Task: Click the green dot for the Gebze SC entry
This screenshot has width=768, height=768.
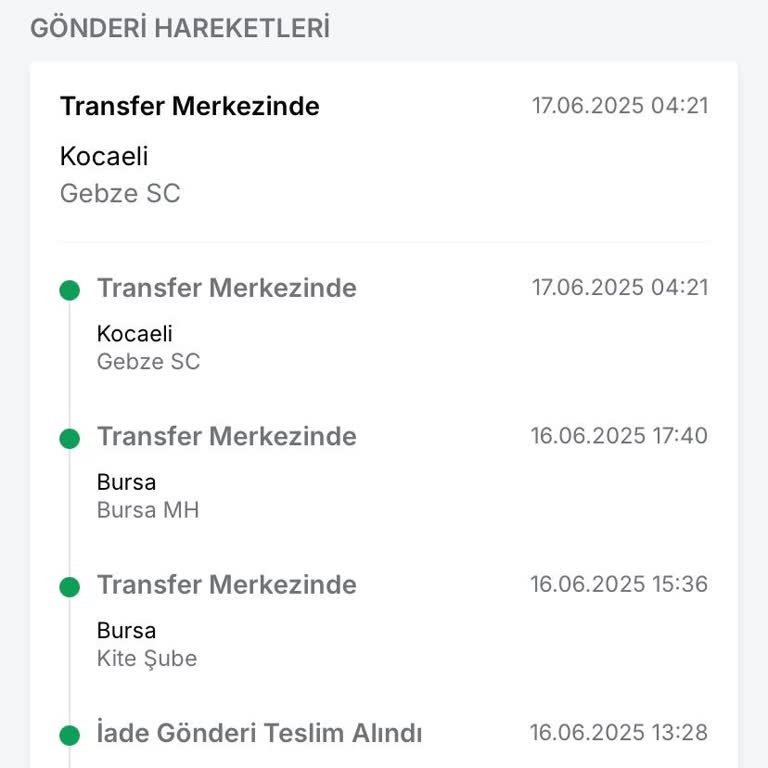Action: click(x=69, y=290)
